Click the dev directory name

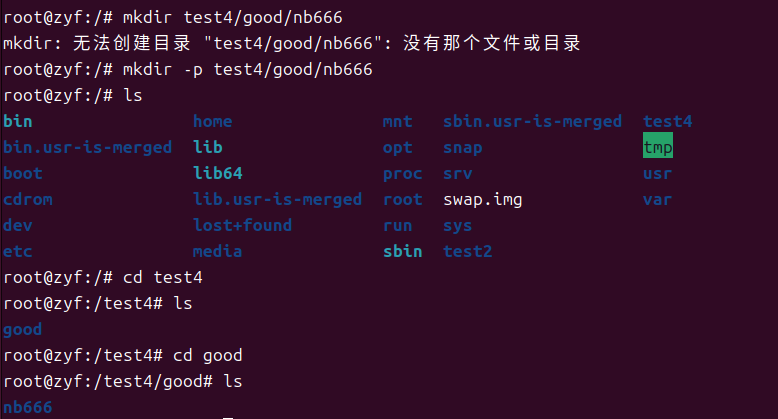tap(18, 226)
